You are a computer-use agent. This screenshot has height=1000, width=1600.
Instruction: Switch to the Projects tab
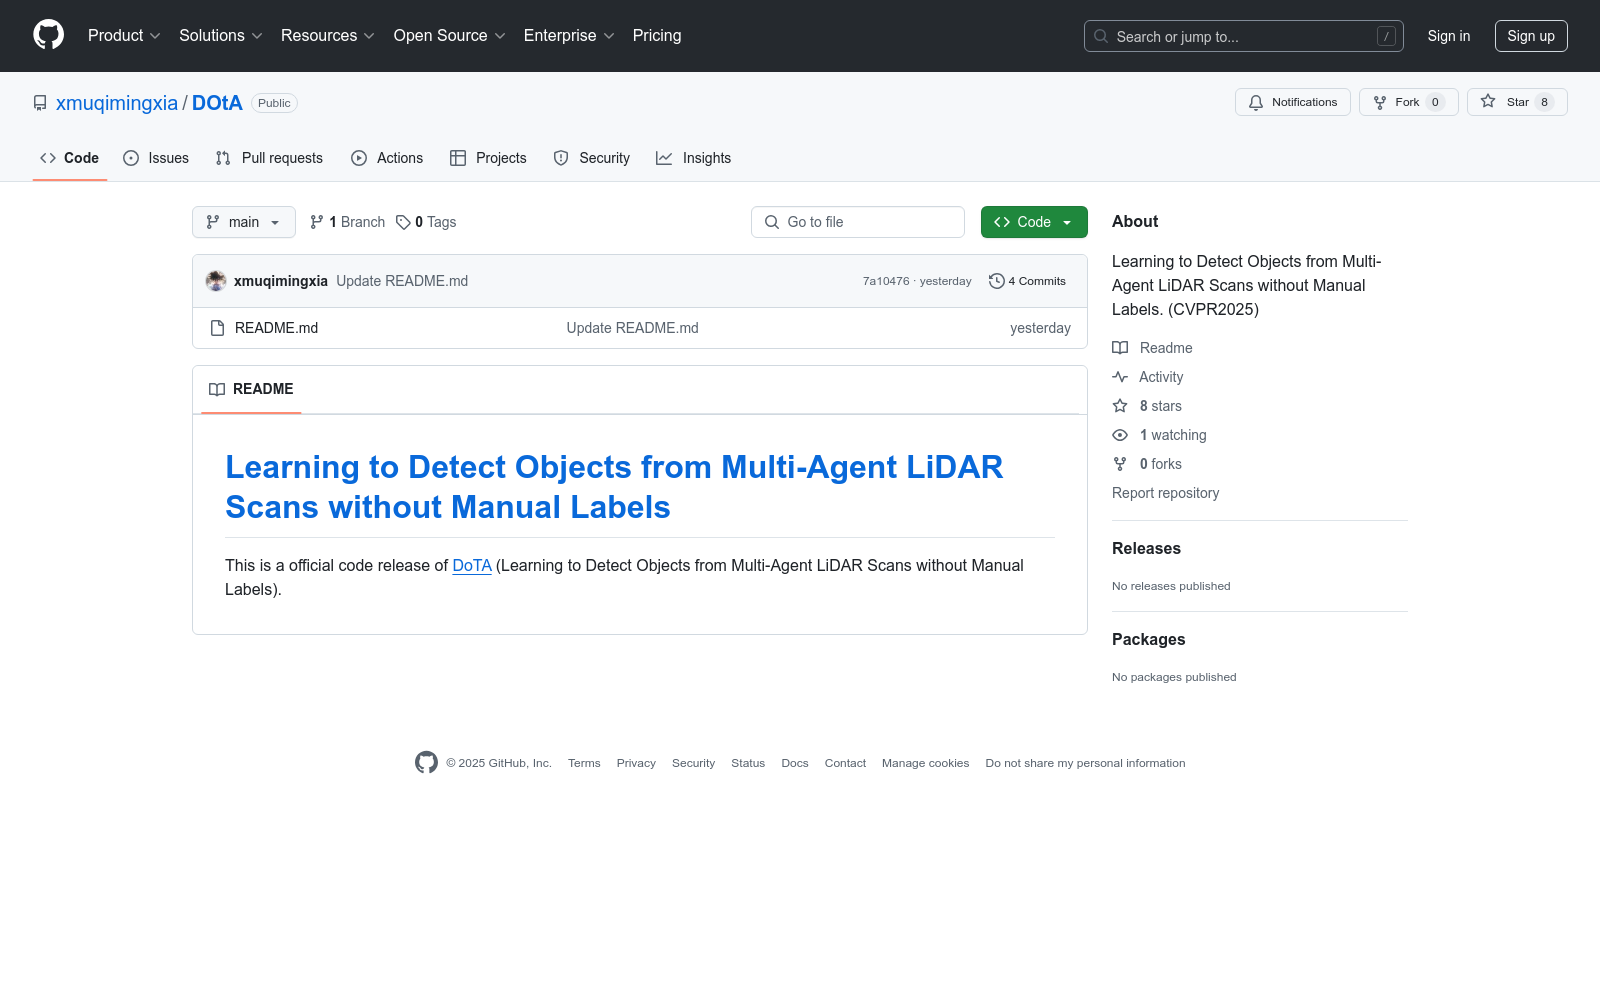(488, 158)
